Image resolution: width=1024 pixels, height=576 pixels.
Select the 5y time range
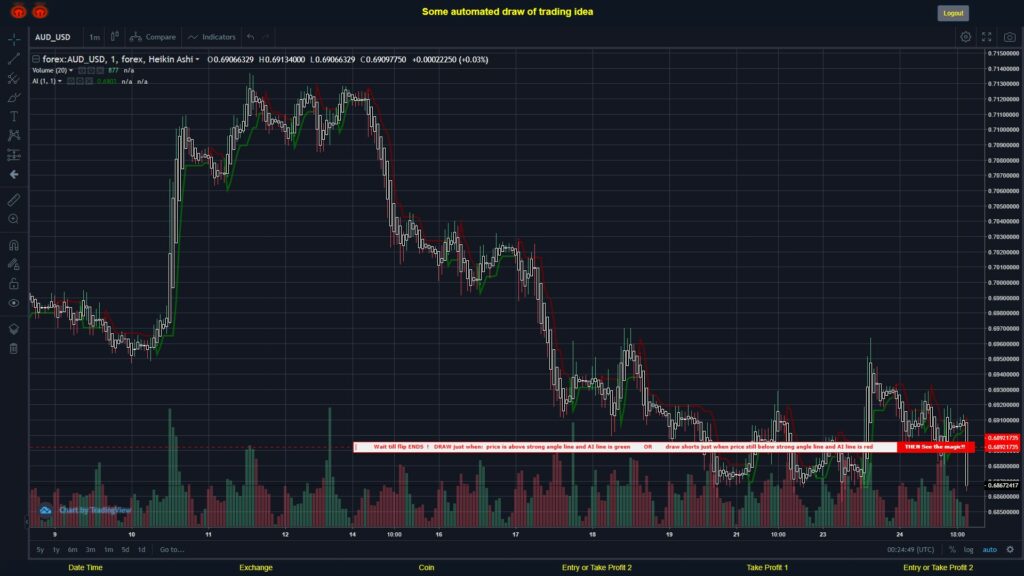point(40,550)
